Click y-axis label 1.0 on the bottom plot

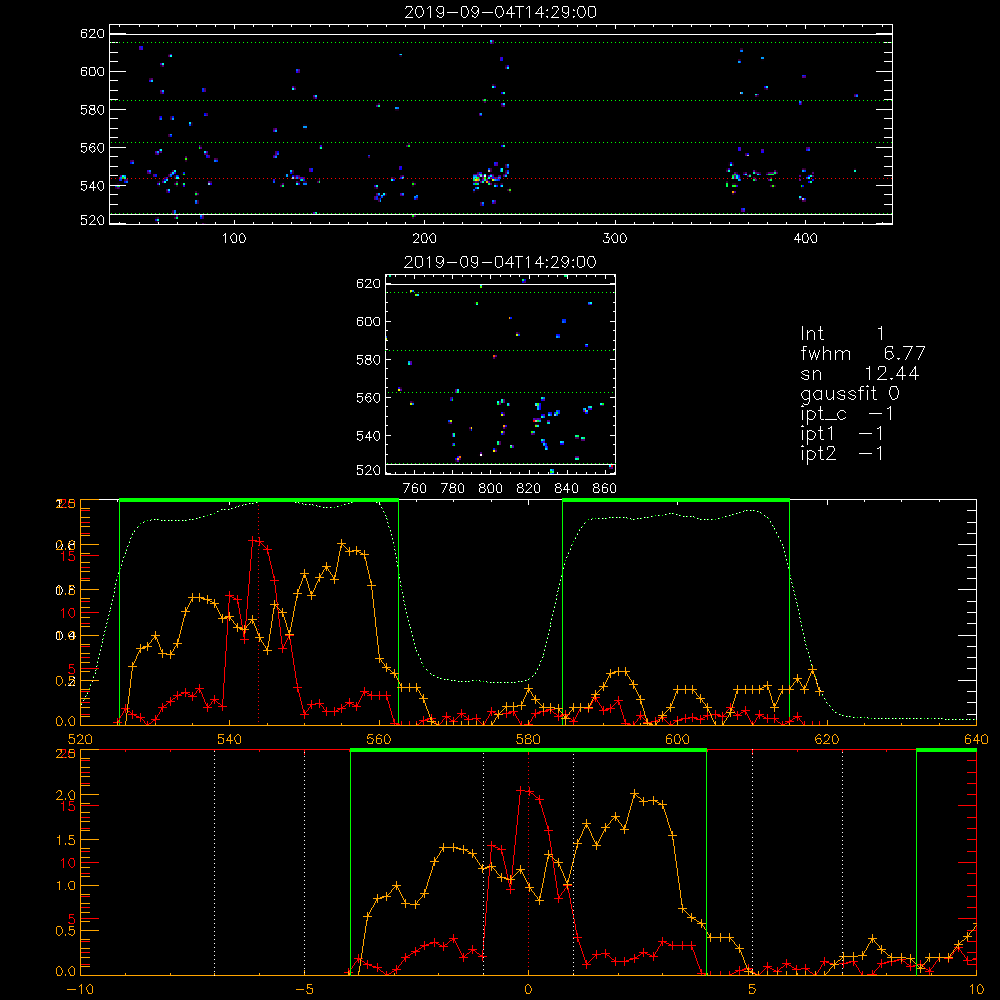[x=66, y=885]
